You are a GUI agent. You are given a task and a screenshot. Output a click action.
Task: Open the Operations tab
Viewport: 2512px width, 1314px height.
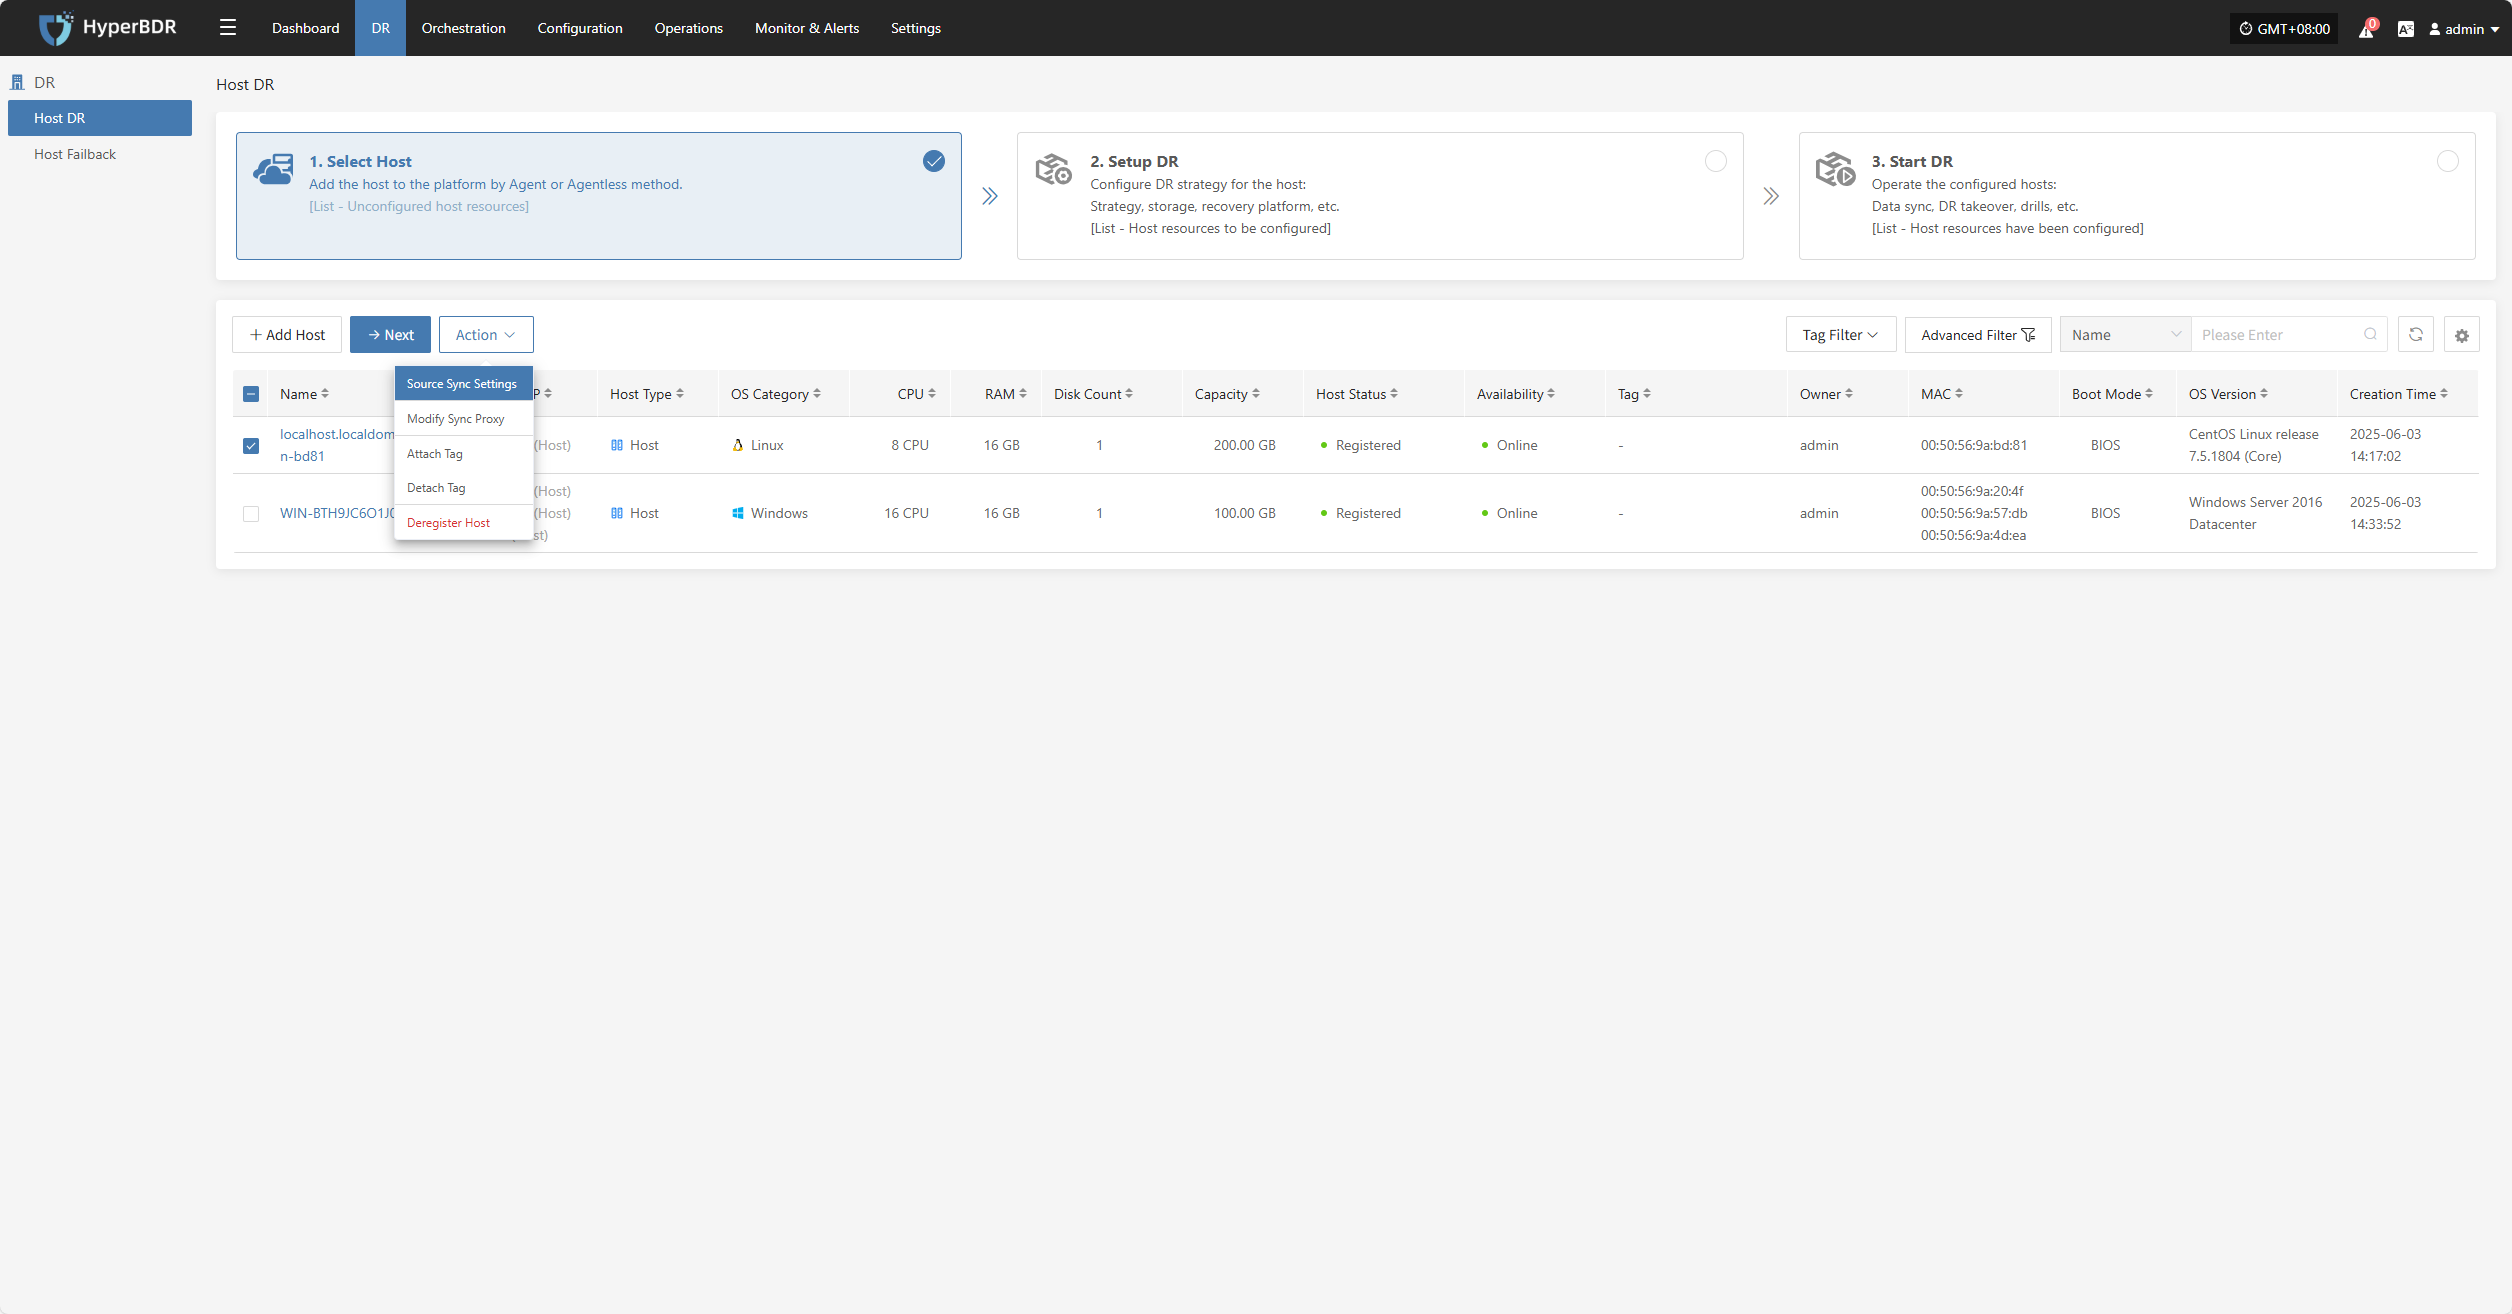[x=688, y=28]
